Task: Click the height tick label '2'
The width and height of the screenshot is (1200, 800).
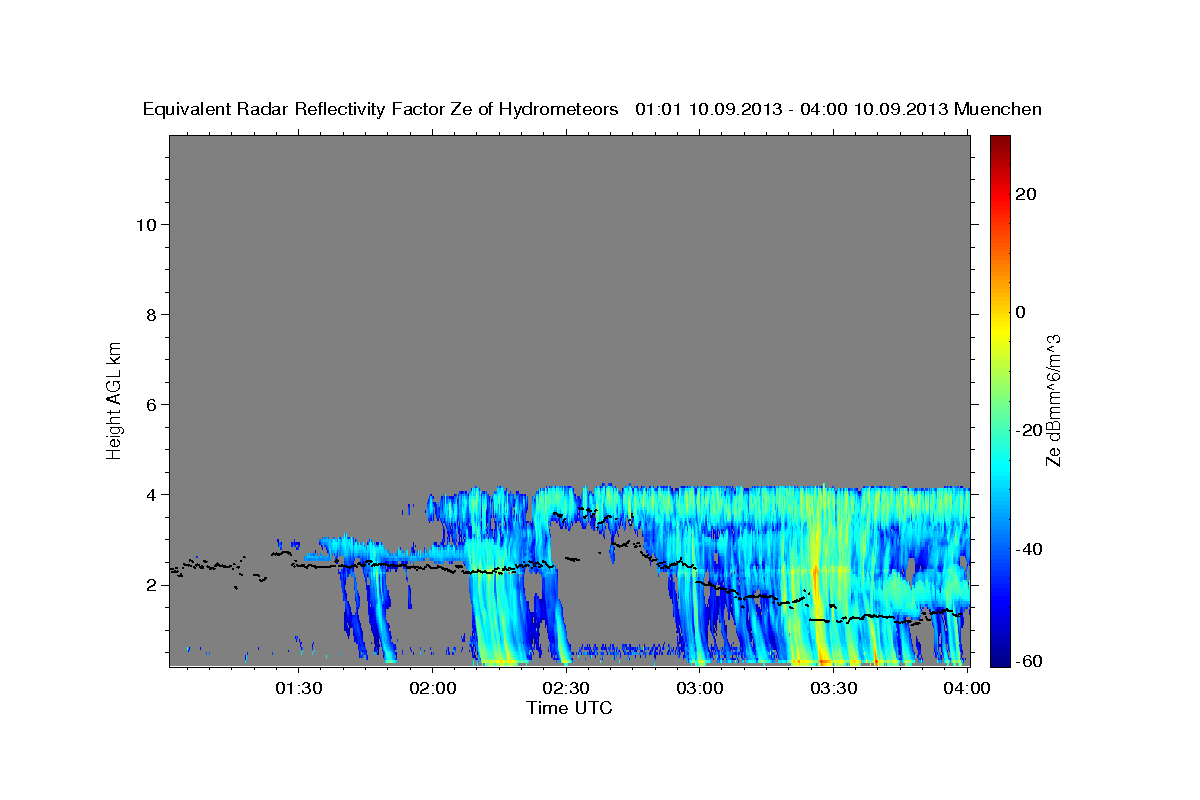Action: (x=152, y=584)
